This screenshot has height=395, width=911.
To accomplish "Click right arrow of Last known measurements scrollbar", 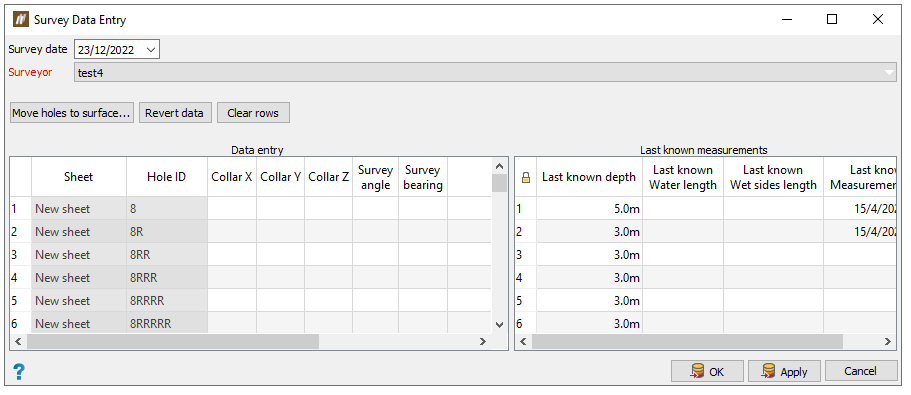I will point(887,342).
